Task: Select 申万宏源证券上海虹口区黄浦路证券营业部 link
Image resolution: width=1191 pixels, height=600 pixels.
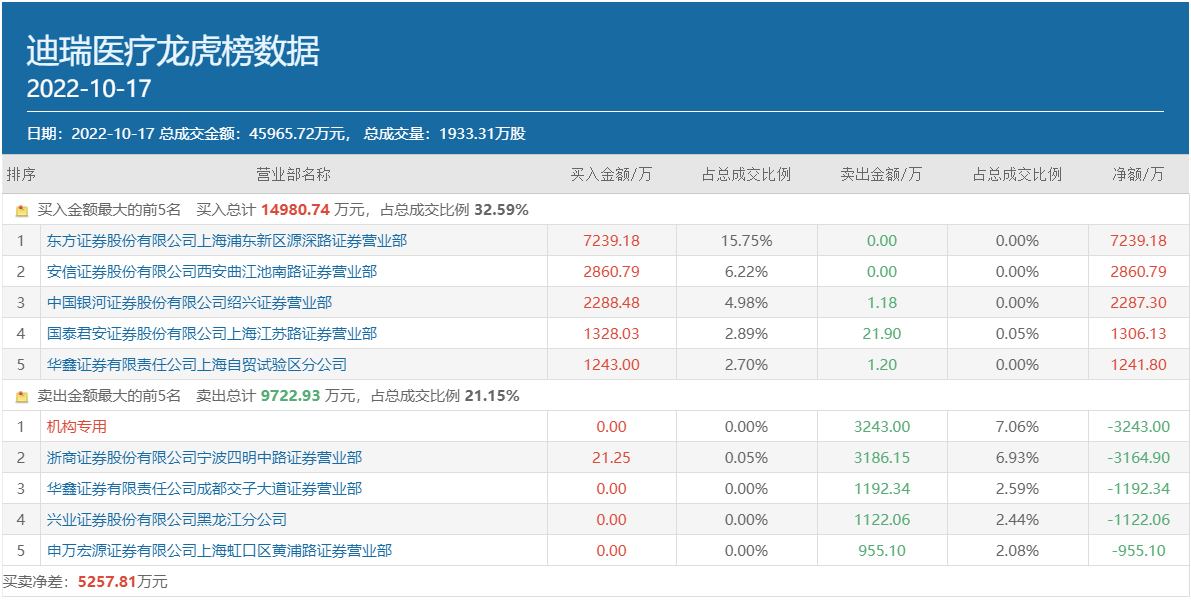Action: point(219,551)
